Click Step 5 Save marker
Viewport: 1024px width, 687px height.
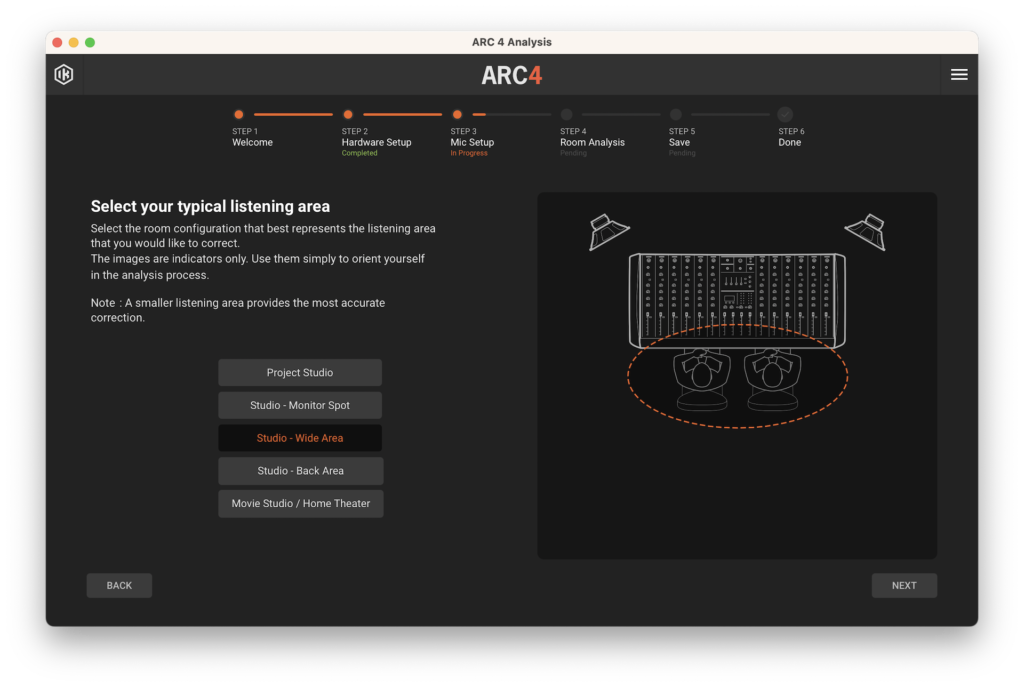[676, 115]
